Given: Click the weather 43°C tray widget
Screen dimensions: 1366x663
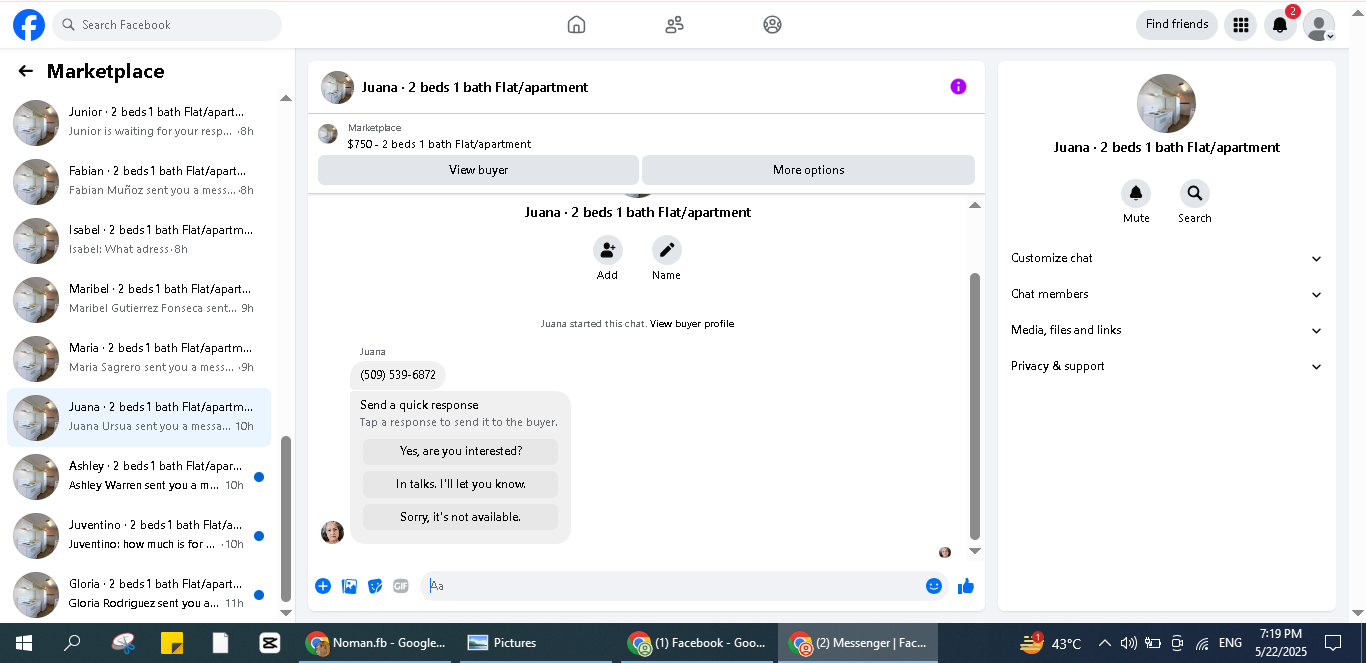Looking at the screenshot, I should [1051, 643].
